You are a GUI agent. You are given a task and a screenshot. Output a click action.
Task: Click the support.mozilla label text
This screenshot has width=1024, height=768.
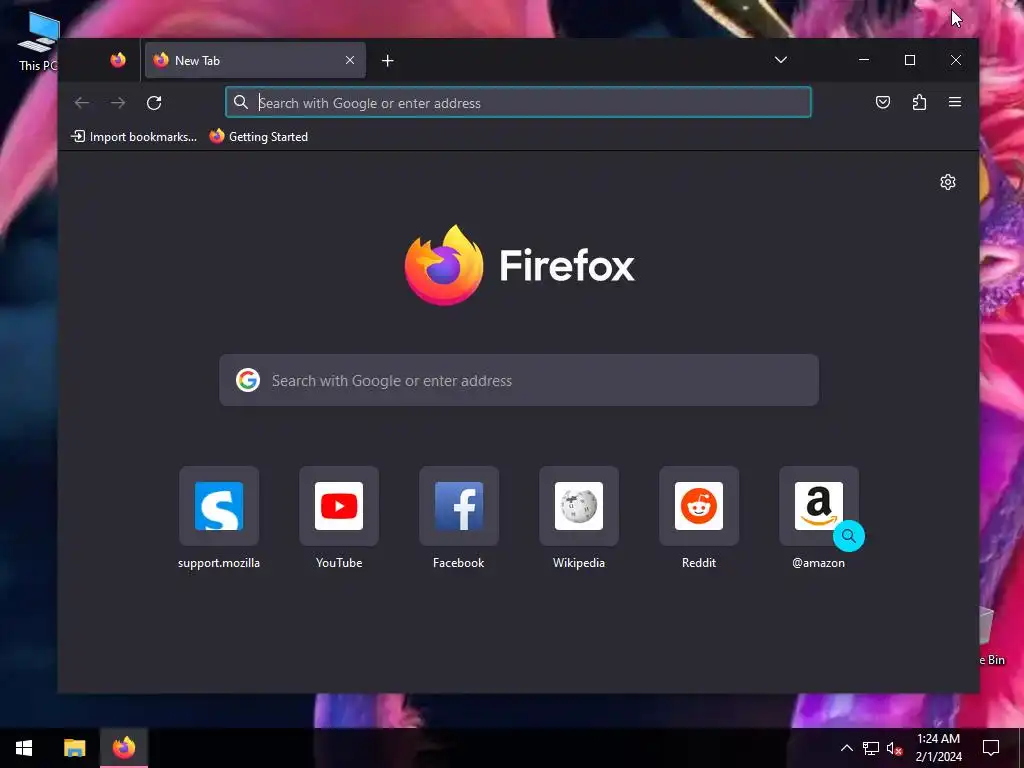click(219, 563)
